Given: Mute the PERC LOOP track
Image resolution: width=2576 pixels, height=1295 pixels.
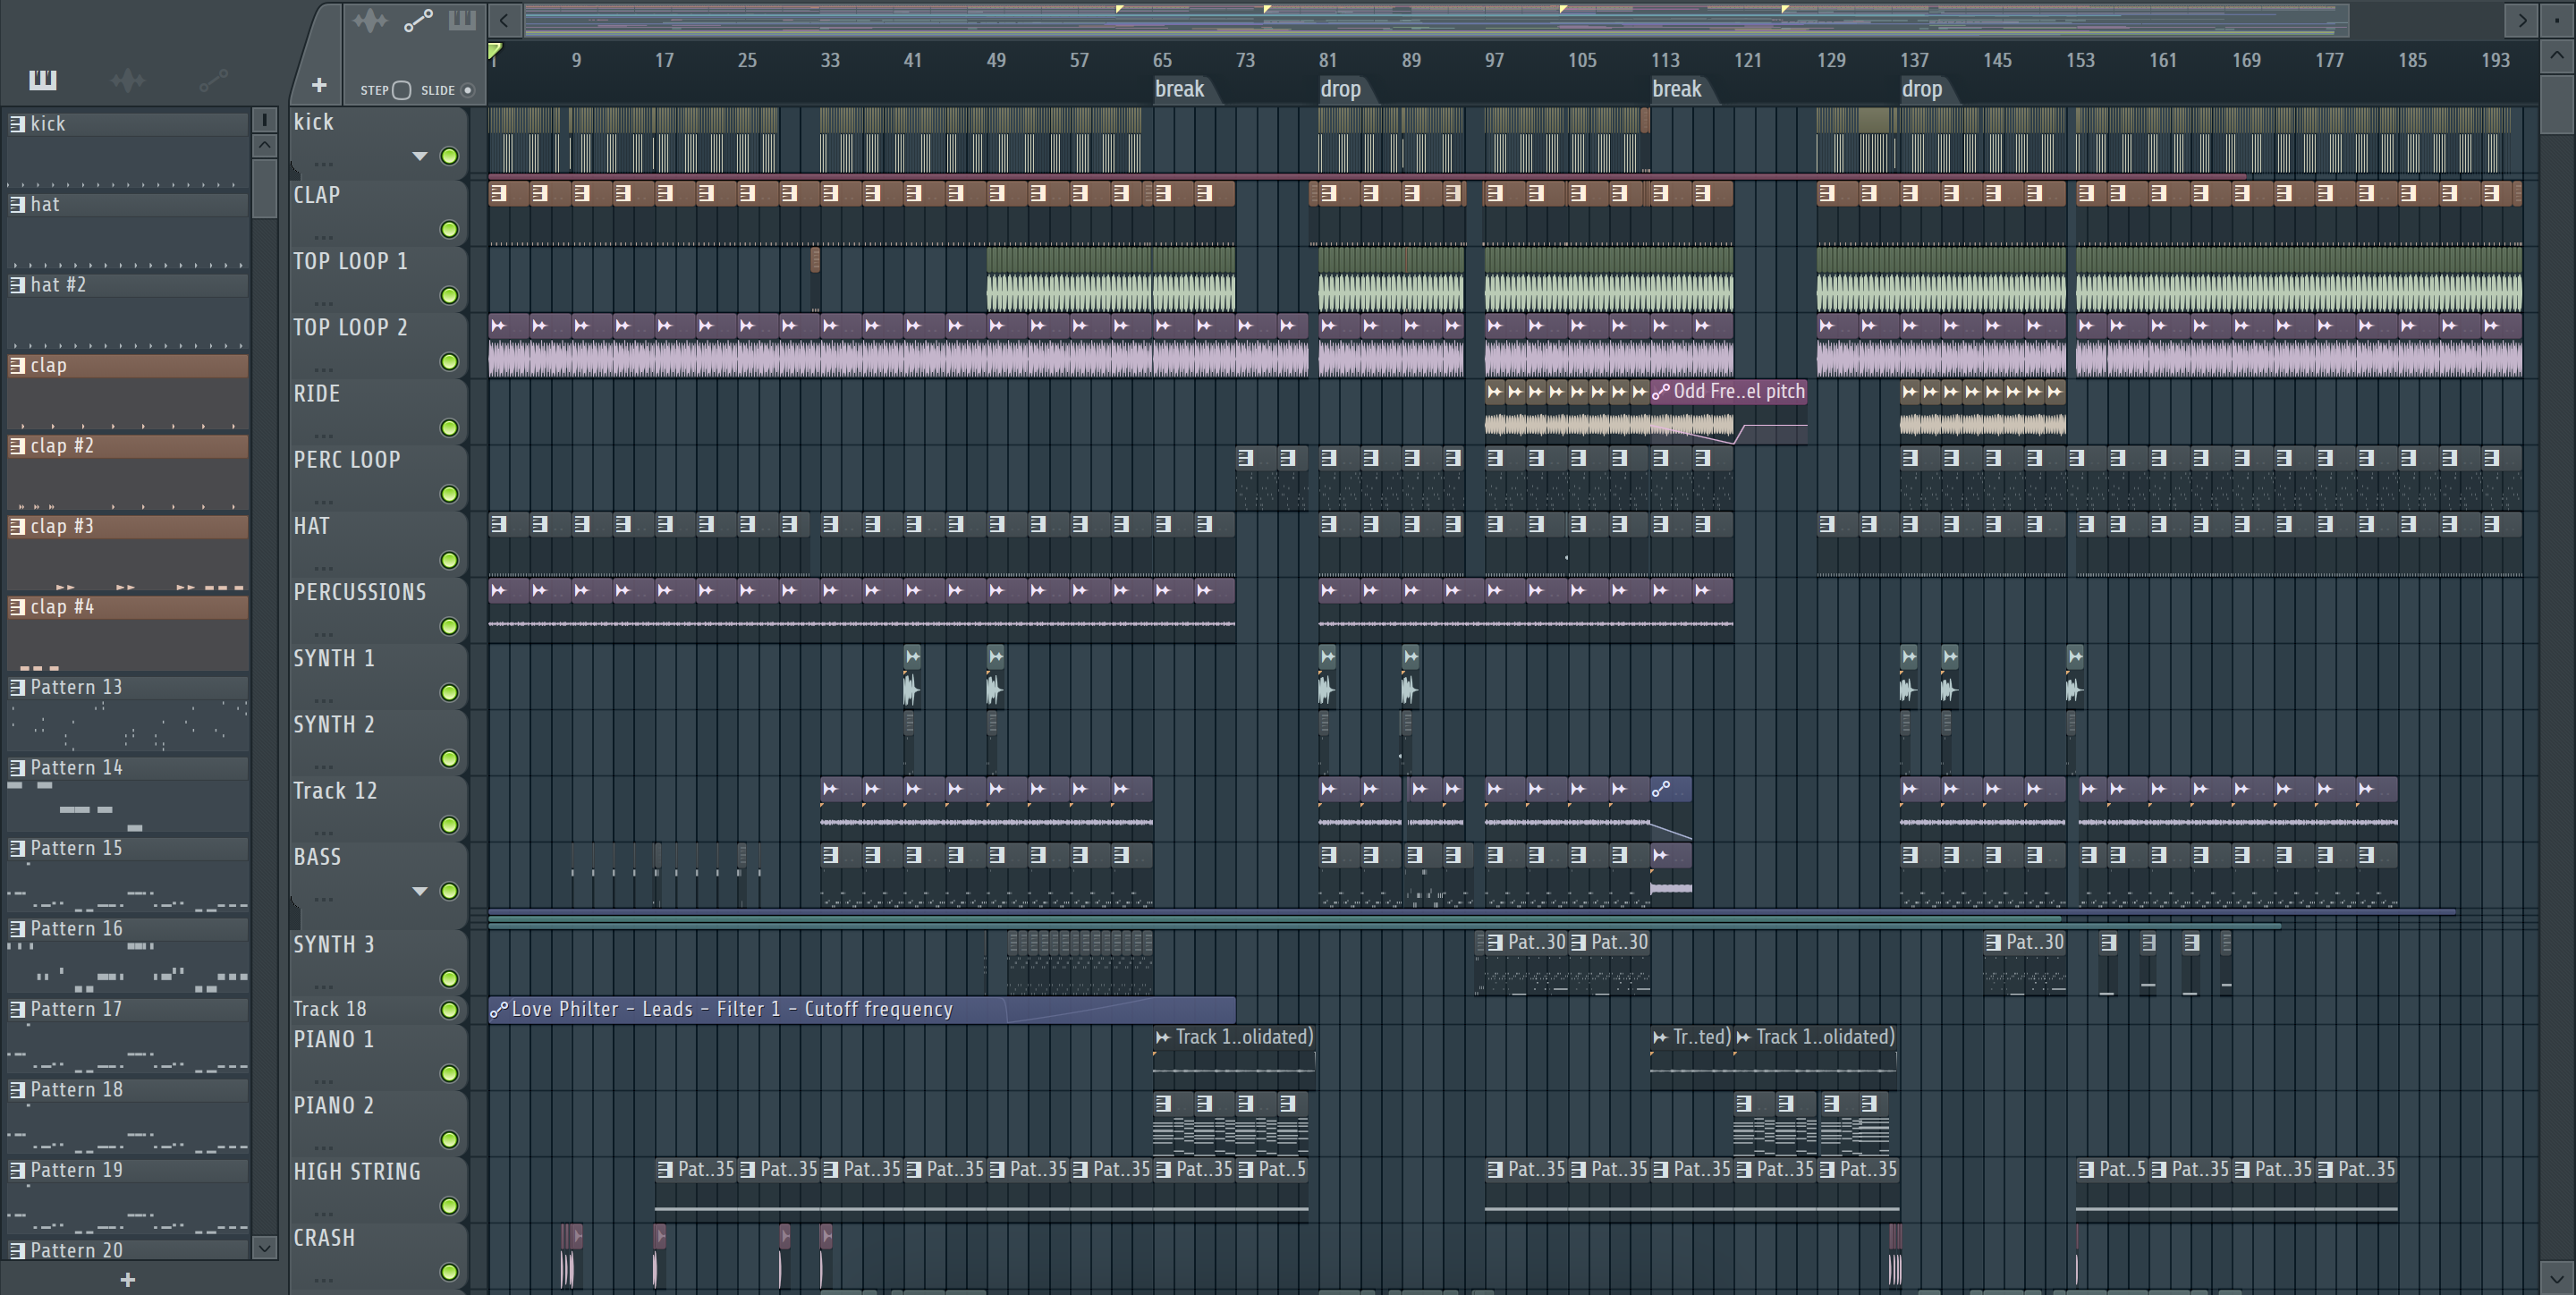Looking at the screenshot, I should tap(450, 494).
